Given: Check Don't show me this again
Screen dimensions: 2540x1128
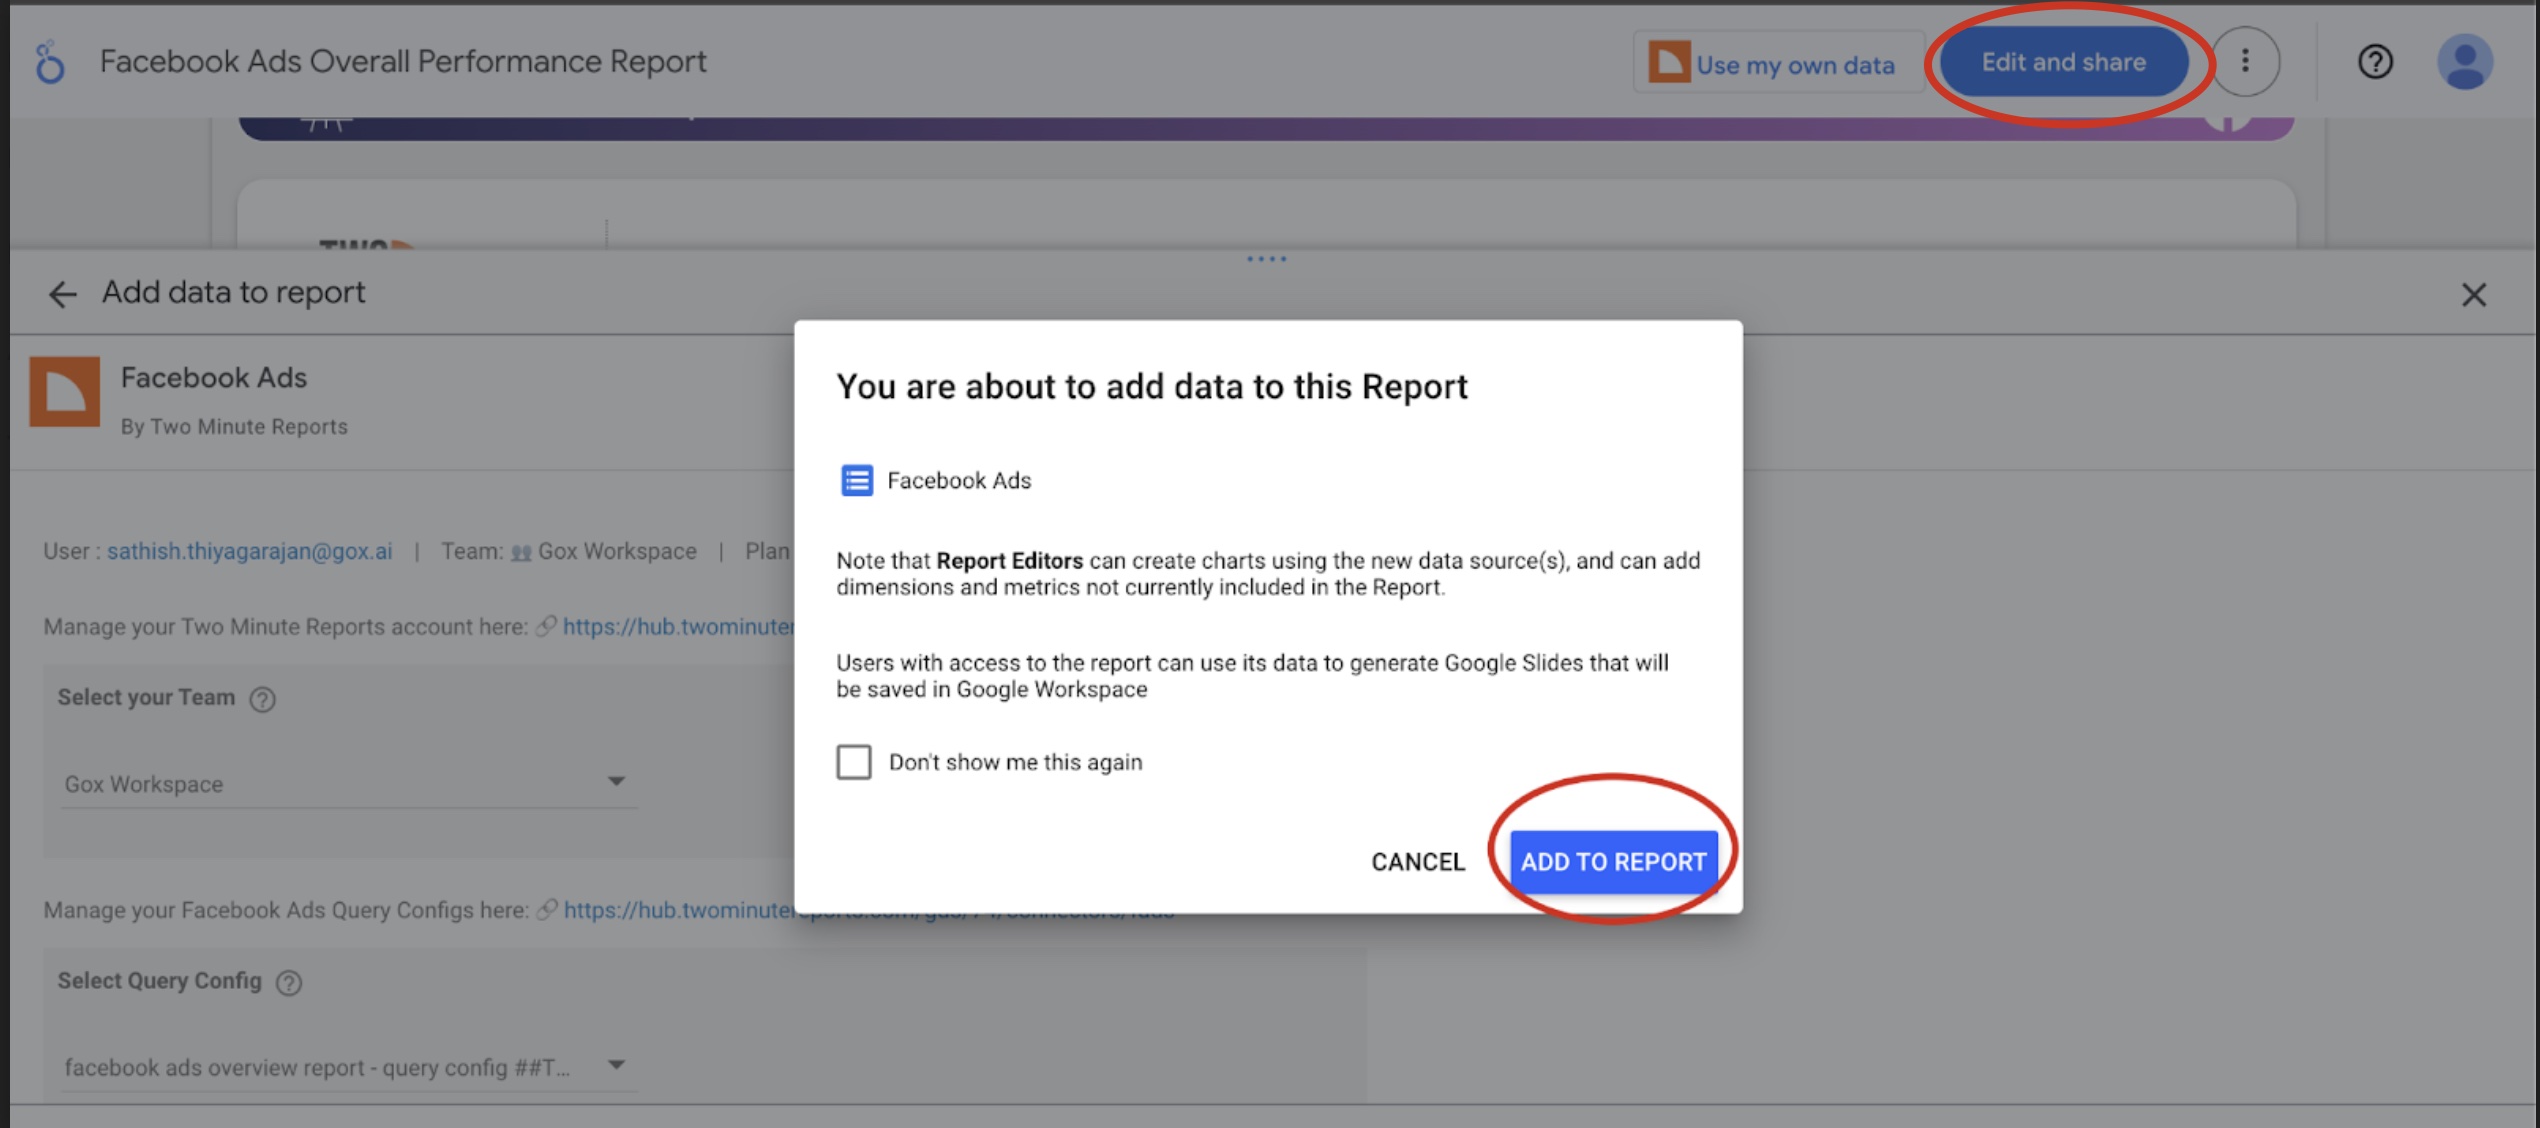Looking at the screenshot, I should point(854,762).
